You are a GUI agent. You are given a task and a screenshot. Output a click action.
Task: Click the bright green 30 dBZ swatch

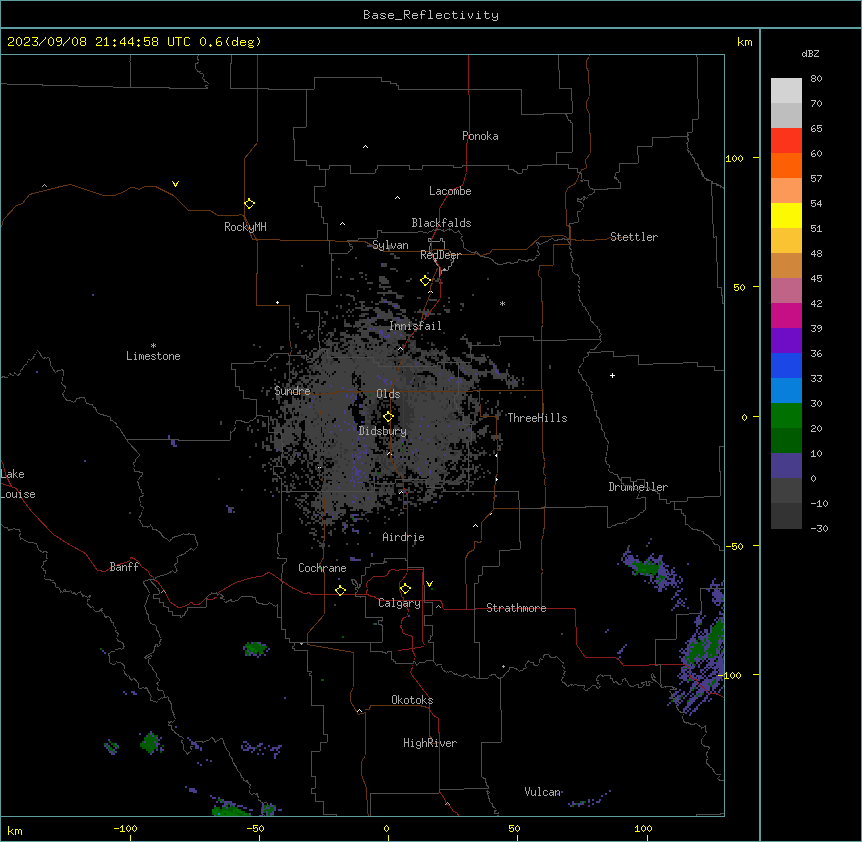click(x=786, y=416)
